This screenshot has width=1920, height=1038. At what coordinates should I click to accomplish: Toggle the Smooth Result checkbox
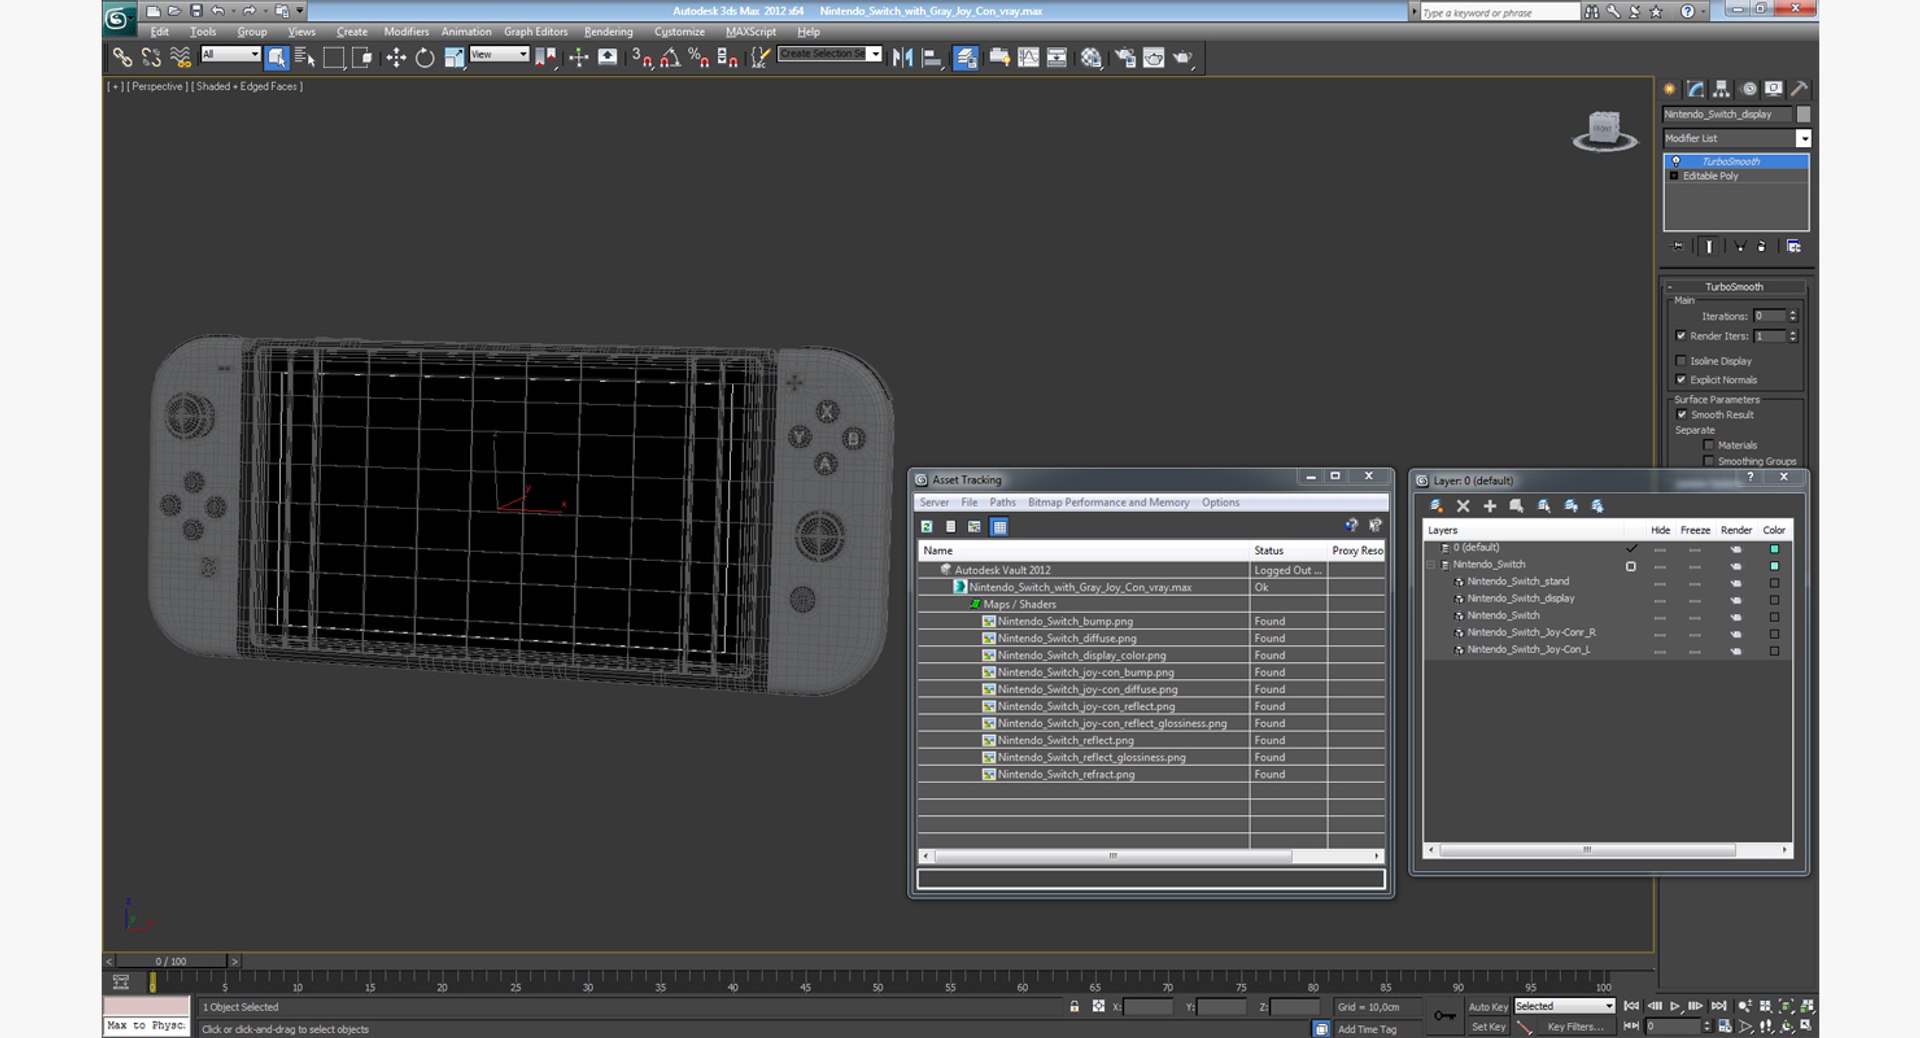[x=1682, y=415]
